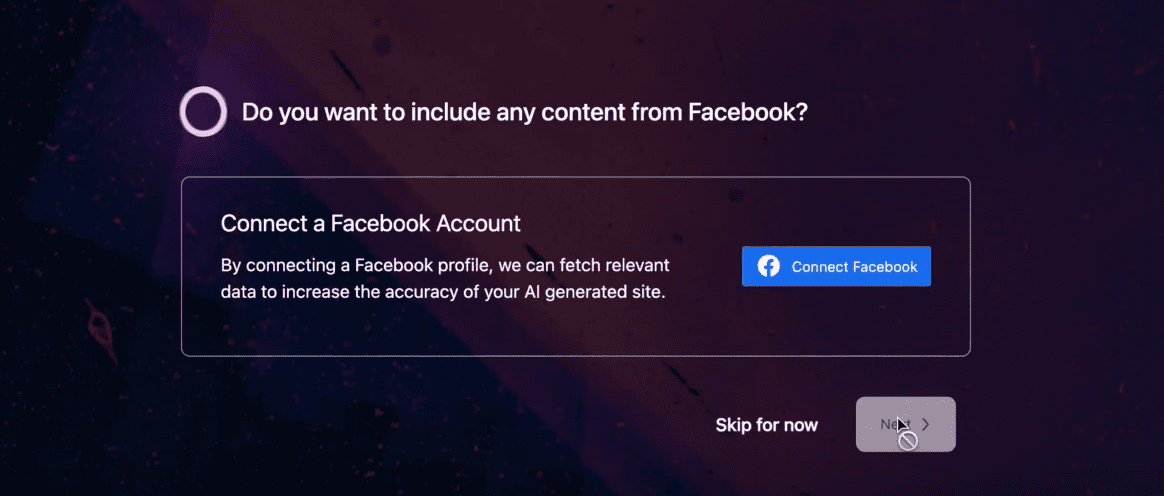Click the word "Skip" in skip link
This screenshot has height=496, width=1164.
tap(733, 425)
